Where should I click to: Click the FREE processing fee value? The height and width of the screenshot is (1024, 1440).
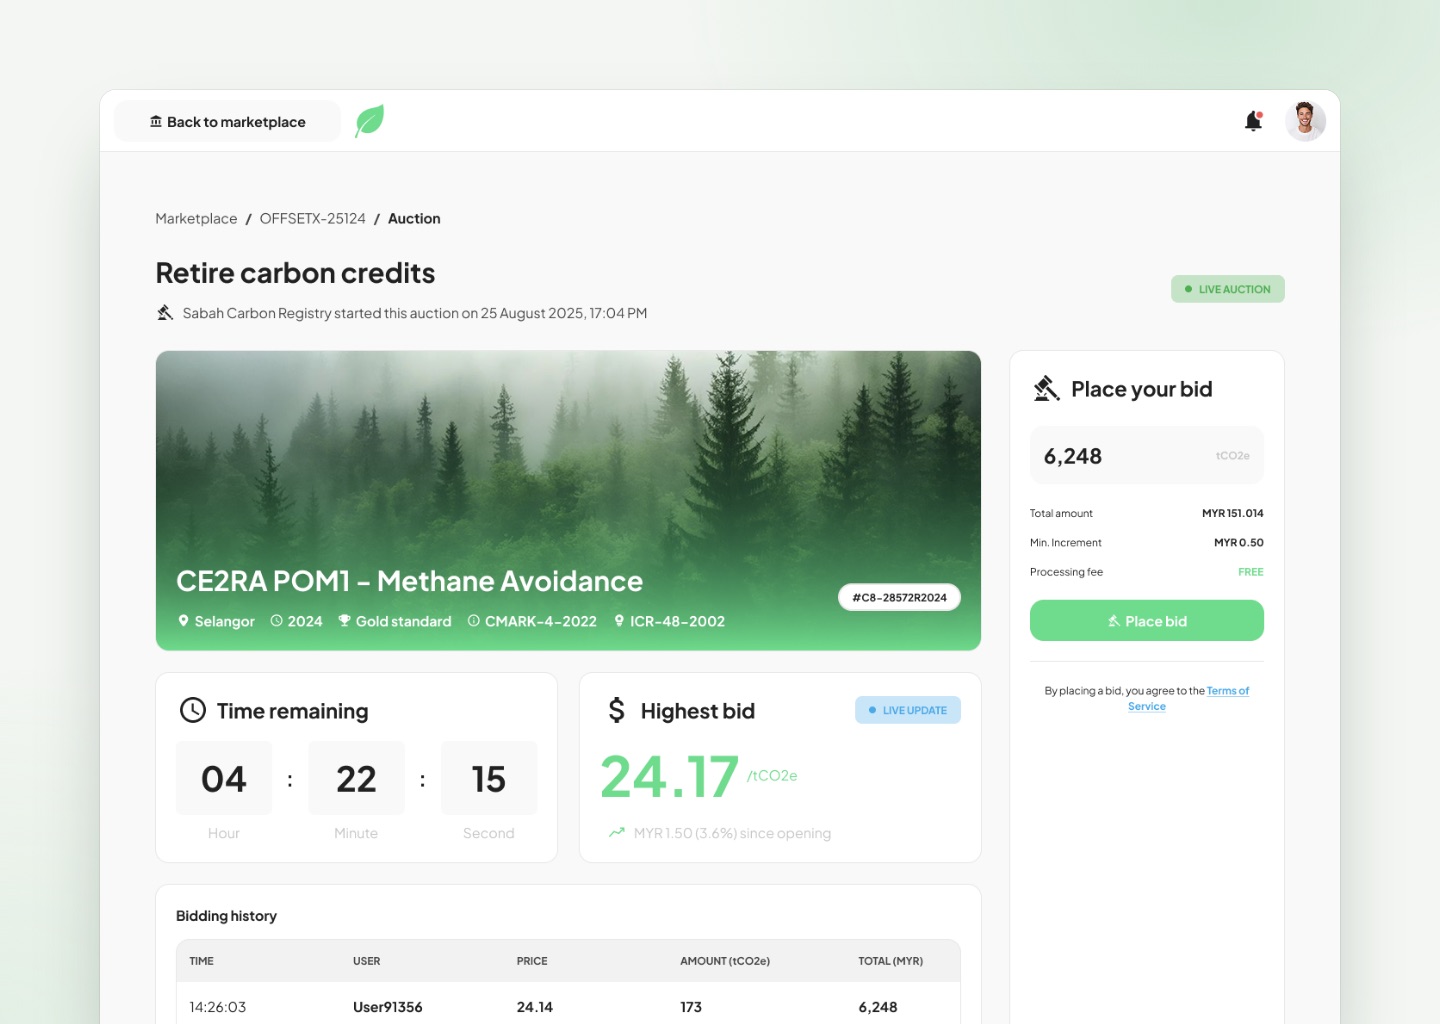[1251, 572]
